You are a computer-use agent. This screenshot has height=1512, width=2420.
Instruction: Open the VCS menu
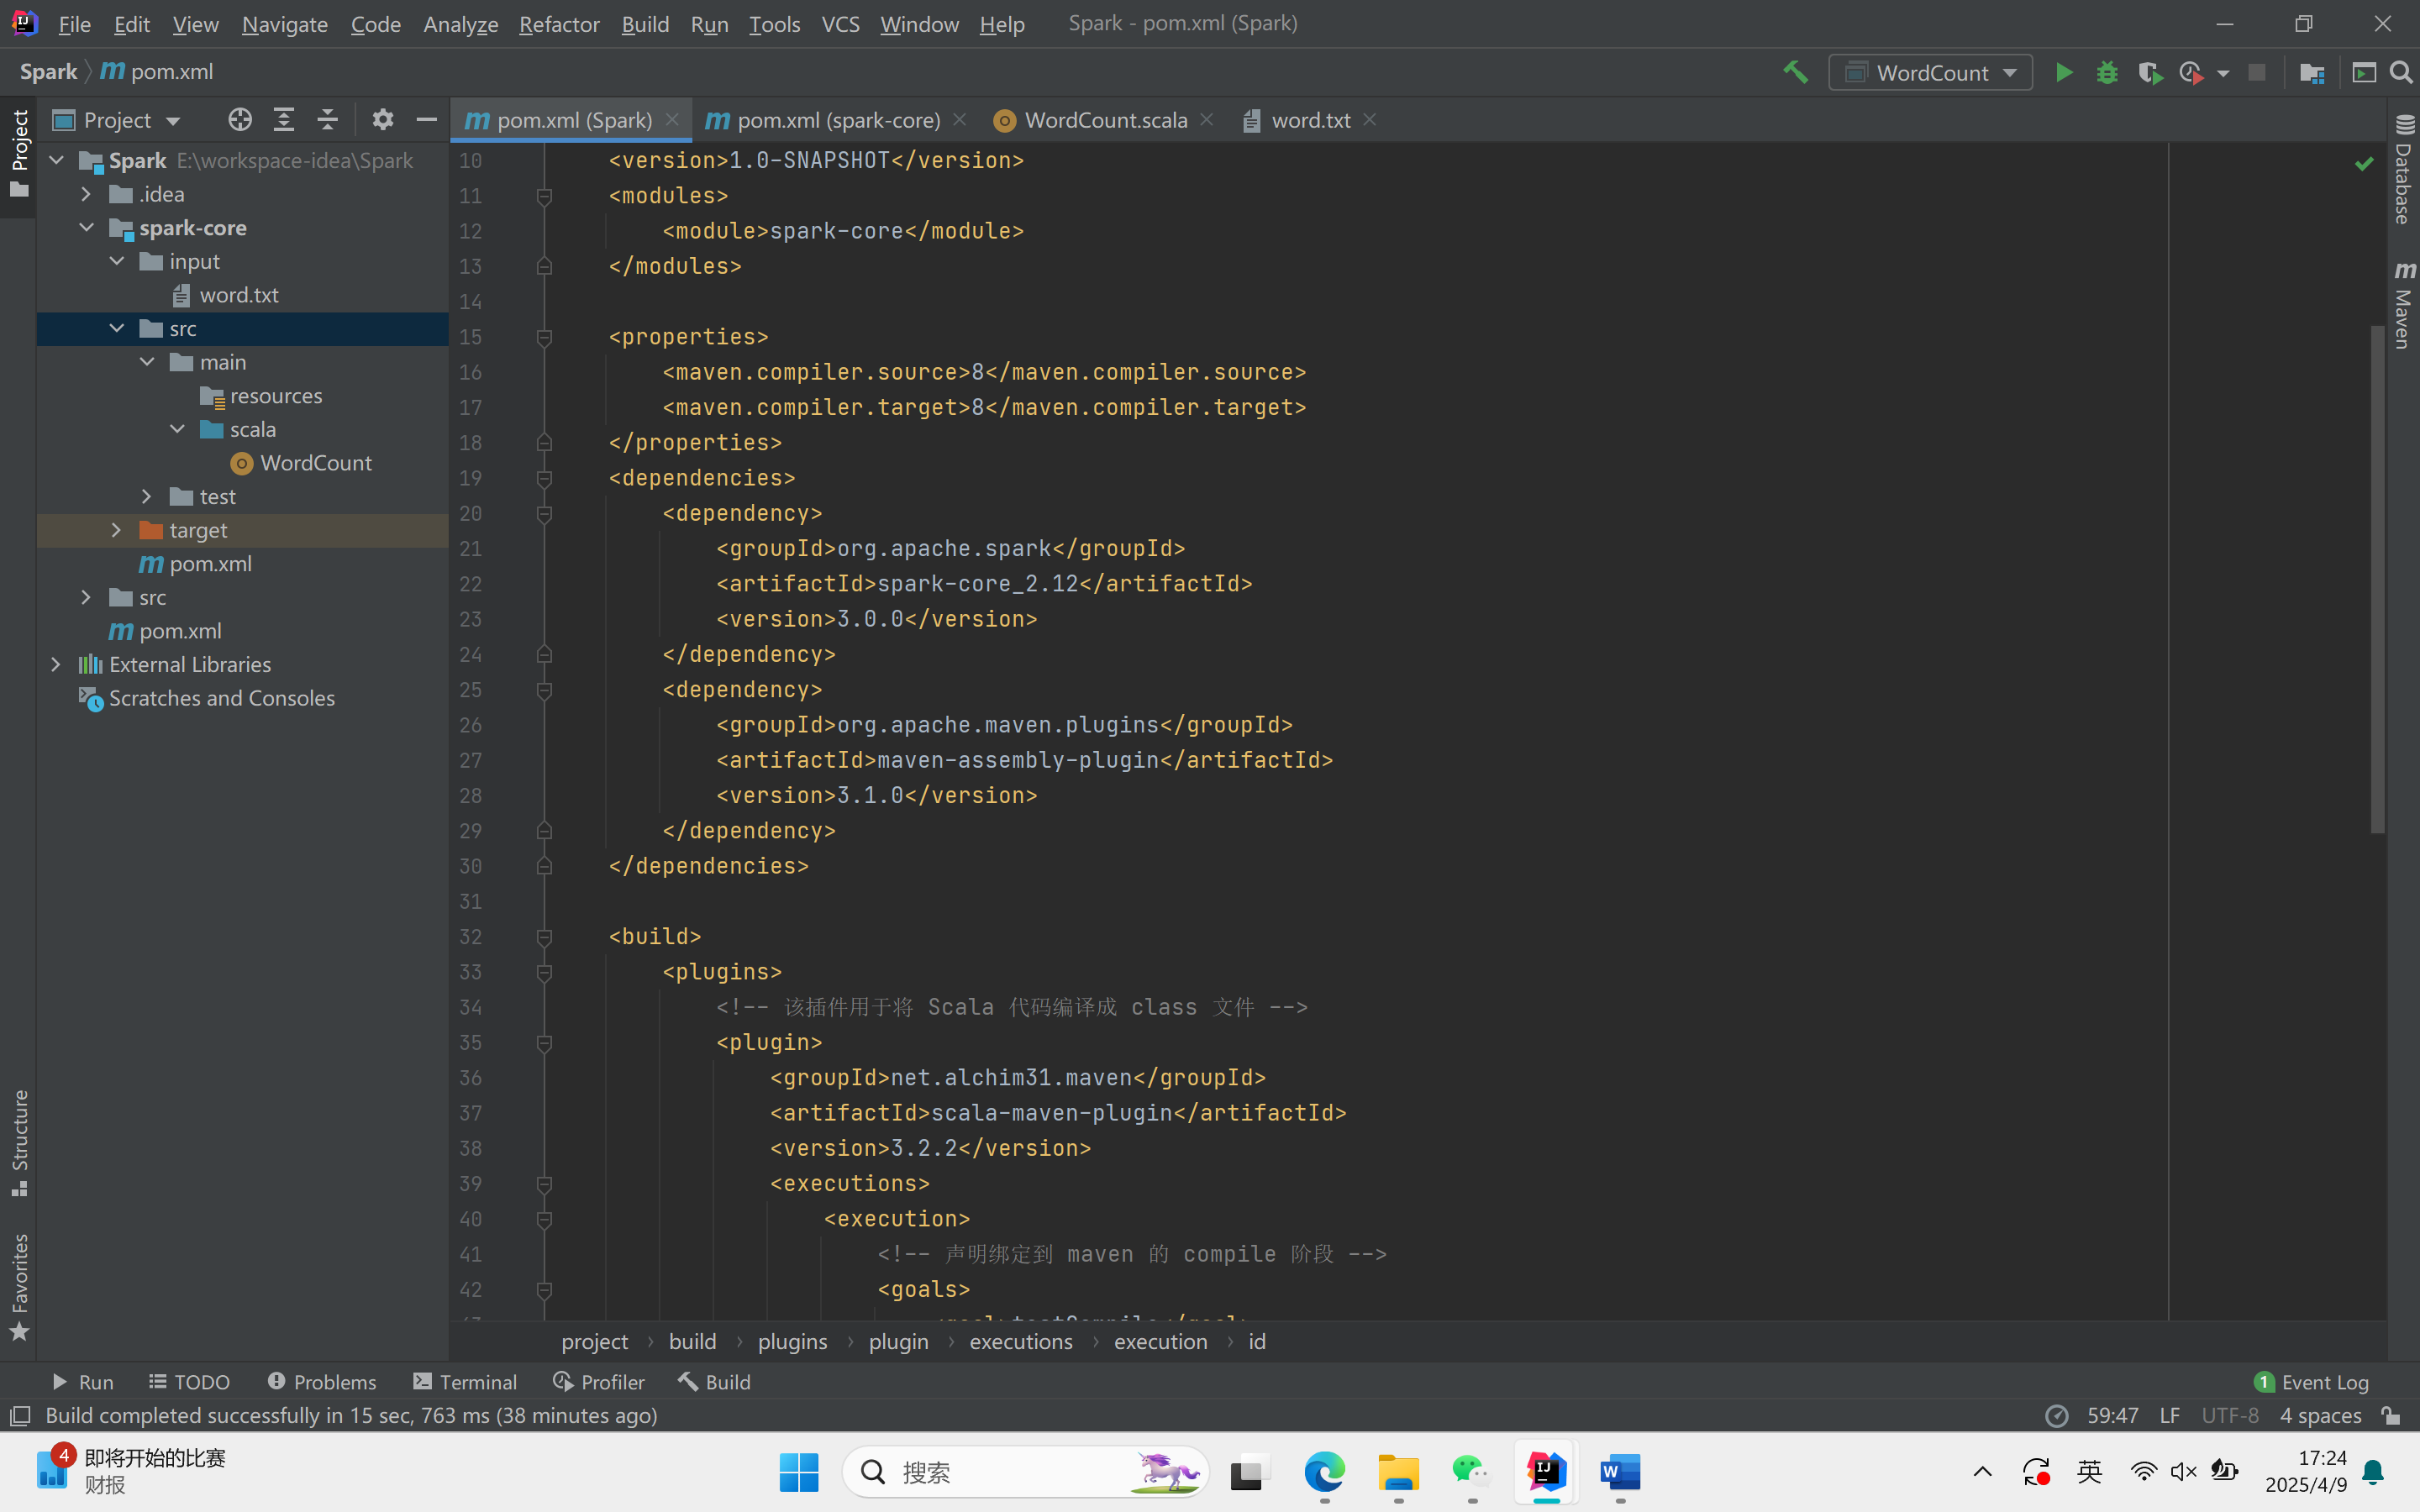pos(840,24)
